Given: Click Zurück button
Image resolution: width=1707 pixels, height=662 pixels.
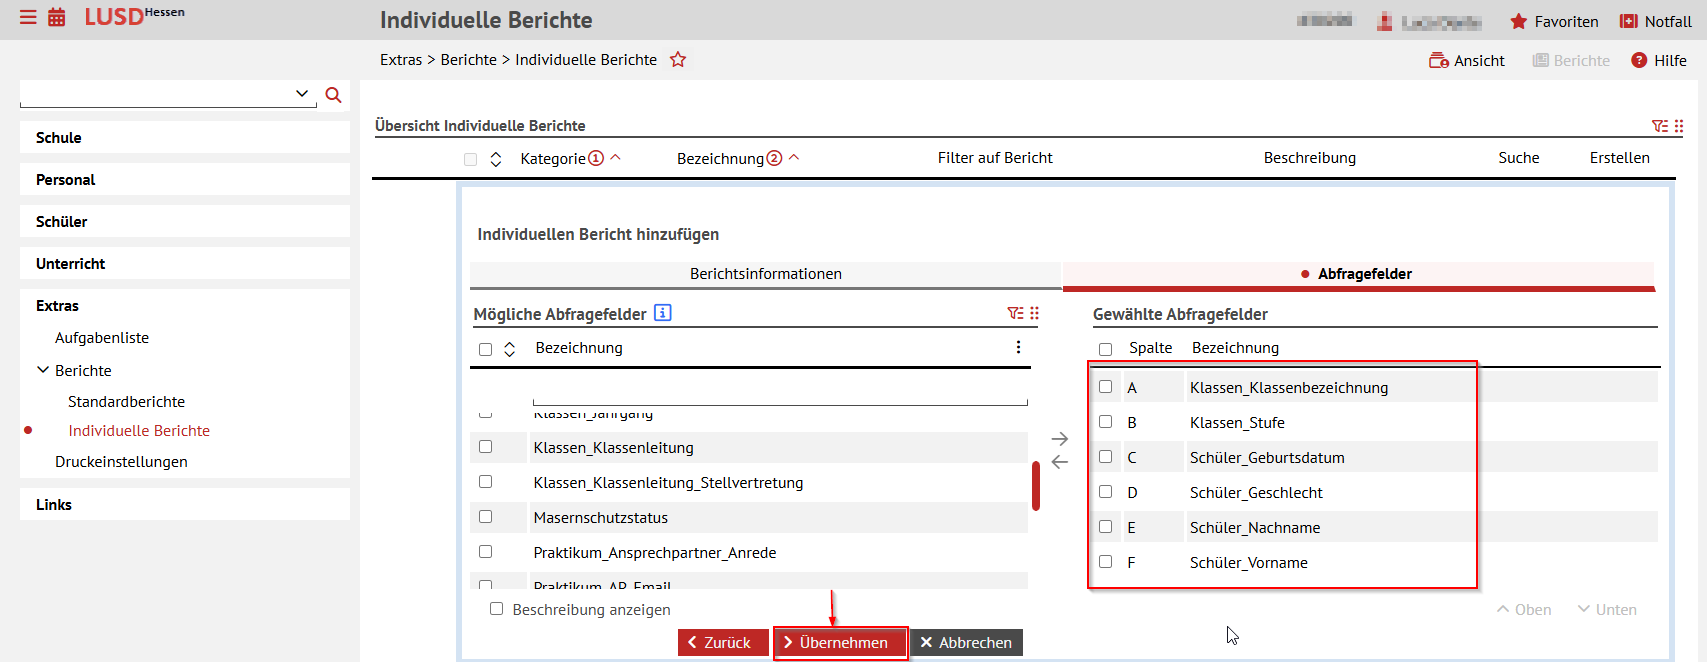Looking at the screenshot, I should (722, 642).
